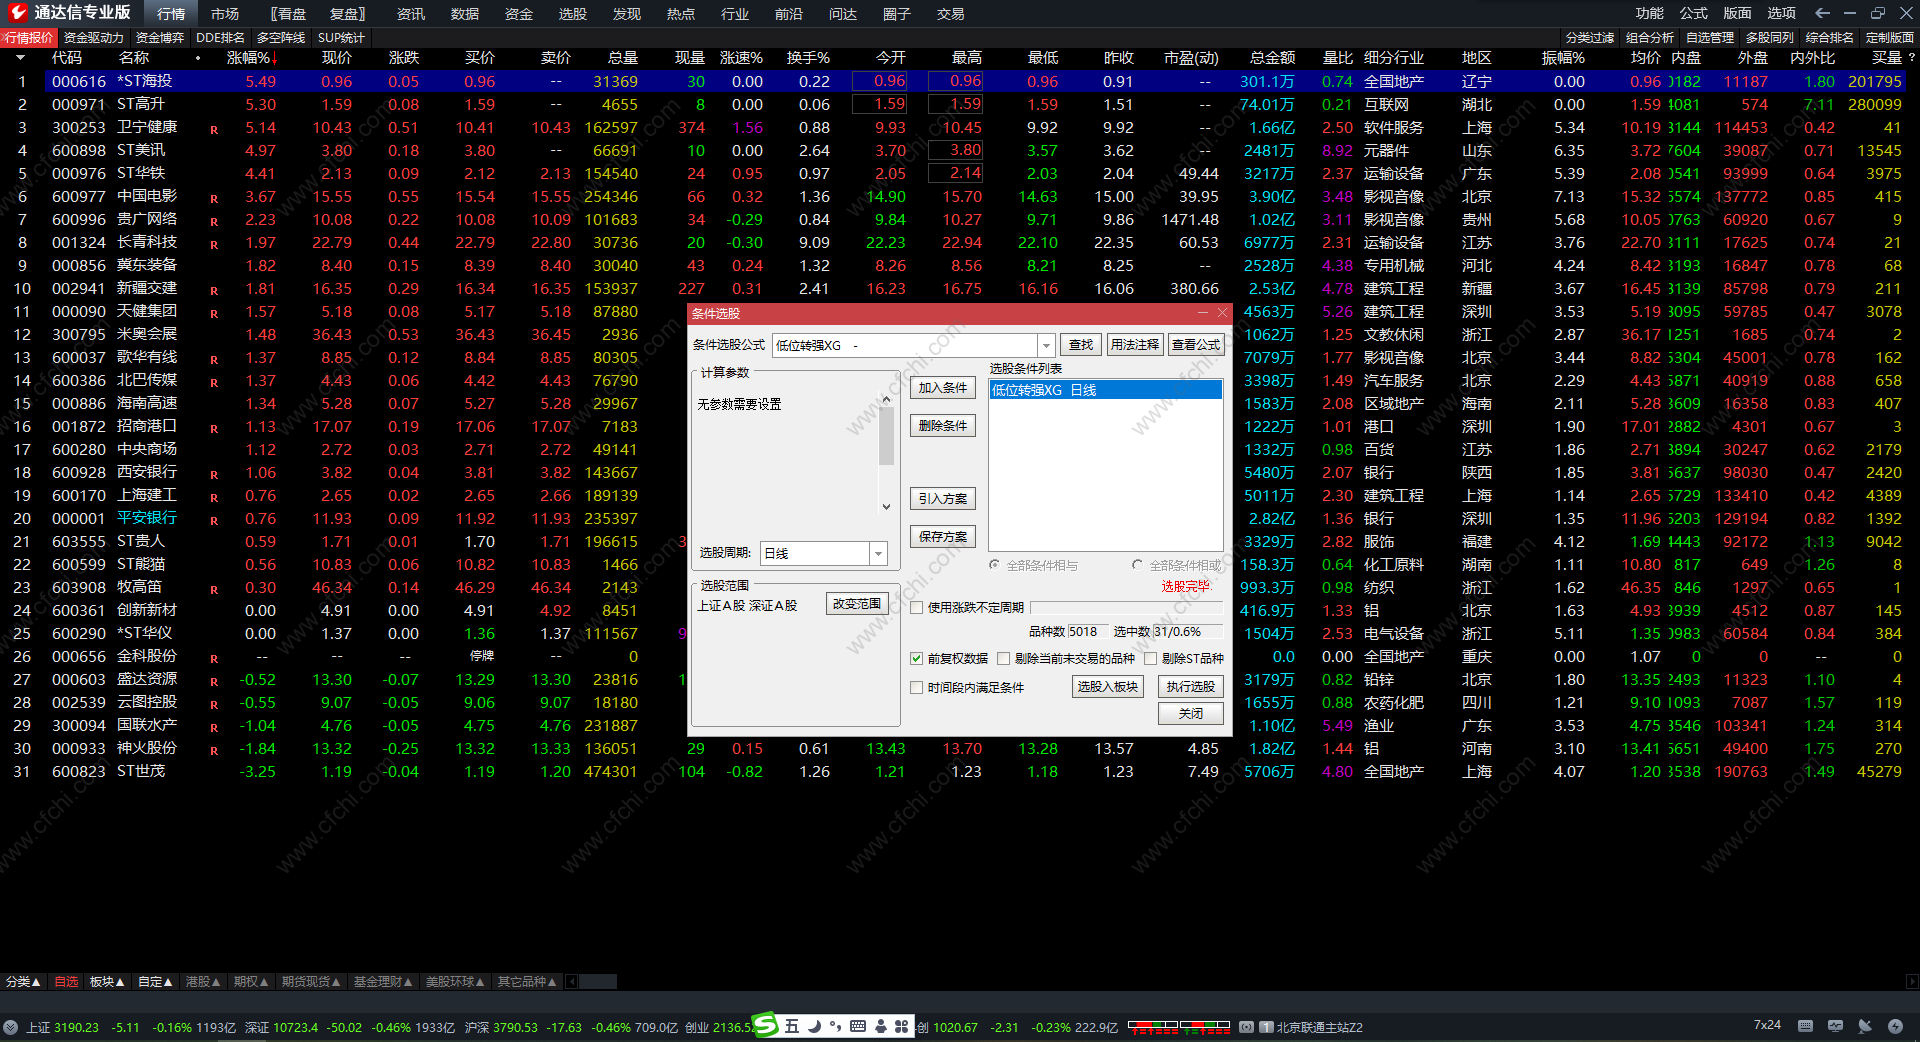This screenshot has width=1920, height=1042.
Task: Click the 保存方案 button
Action: tap(943, 537)
